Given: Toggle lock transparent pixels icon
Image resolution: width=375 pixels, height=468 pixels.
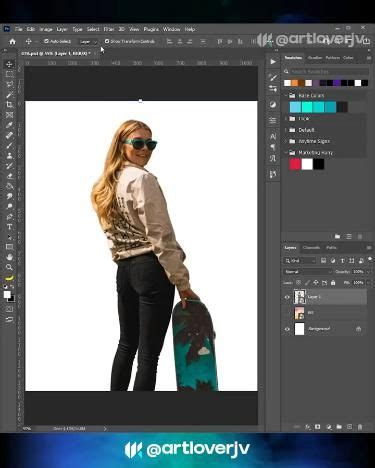Looking at the screenshot, I should pos(299,283).
